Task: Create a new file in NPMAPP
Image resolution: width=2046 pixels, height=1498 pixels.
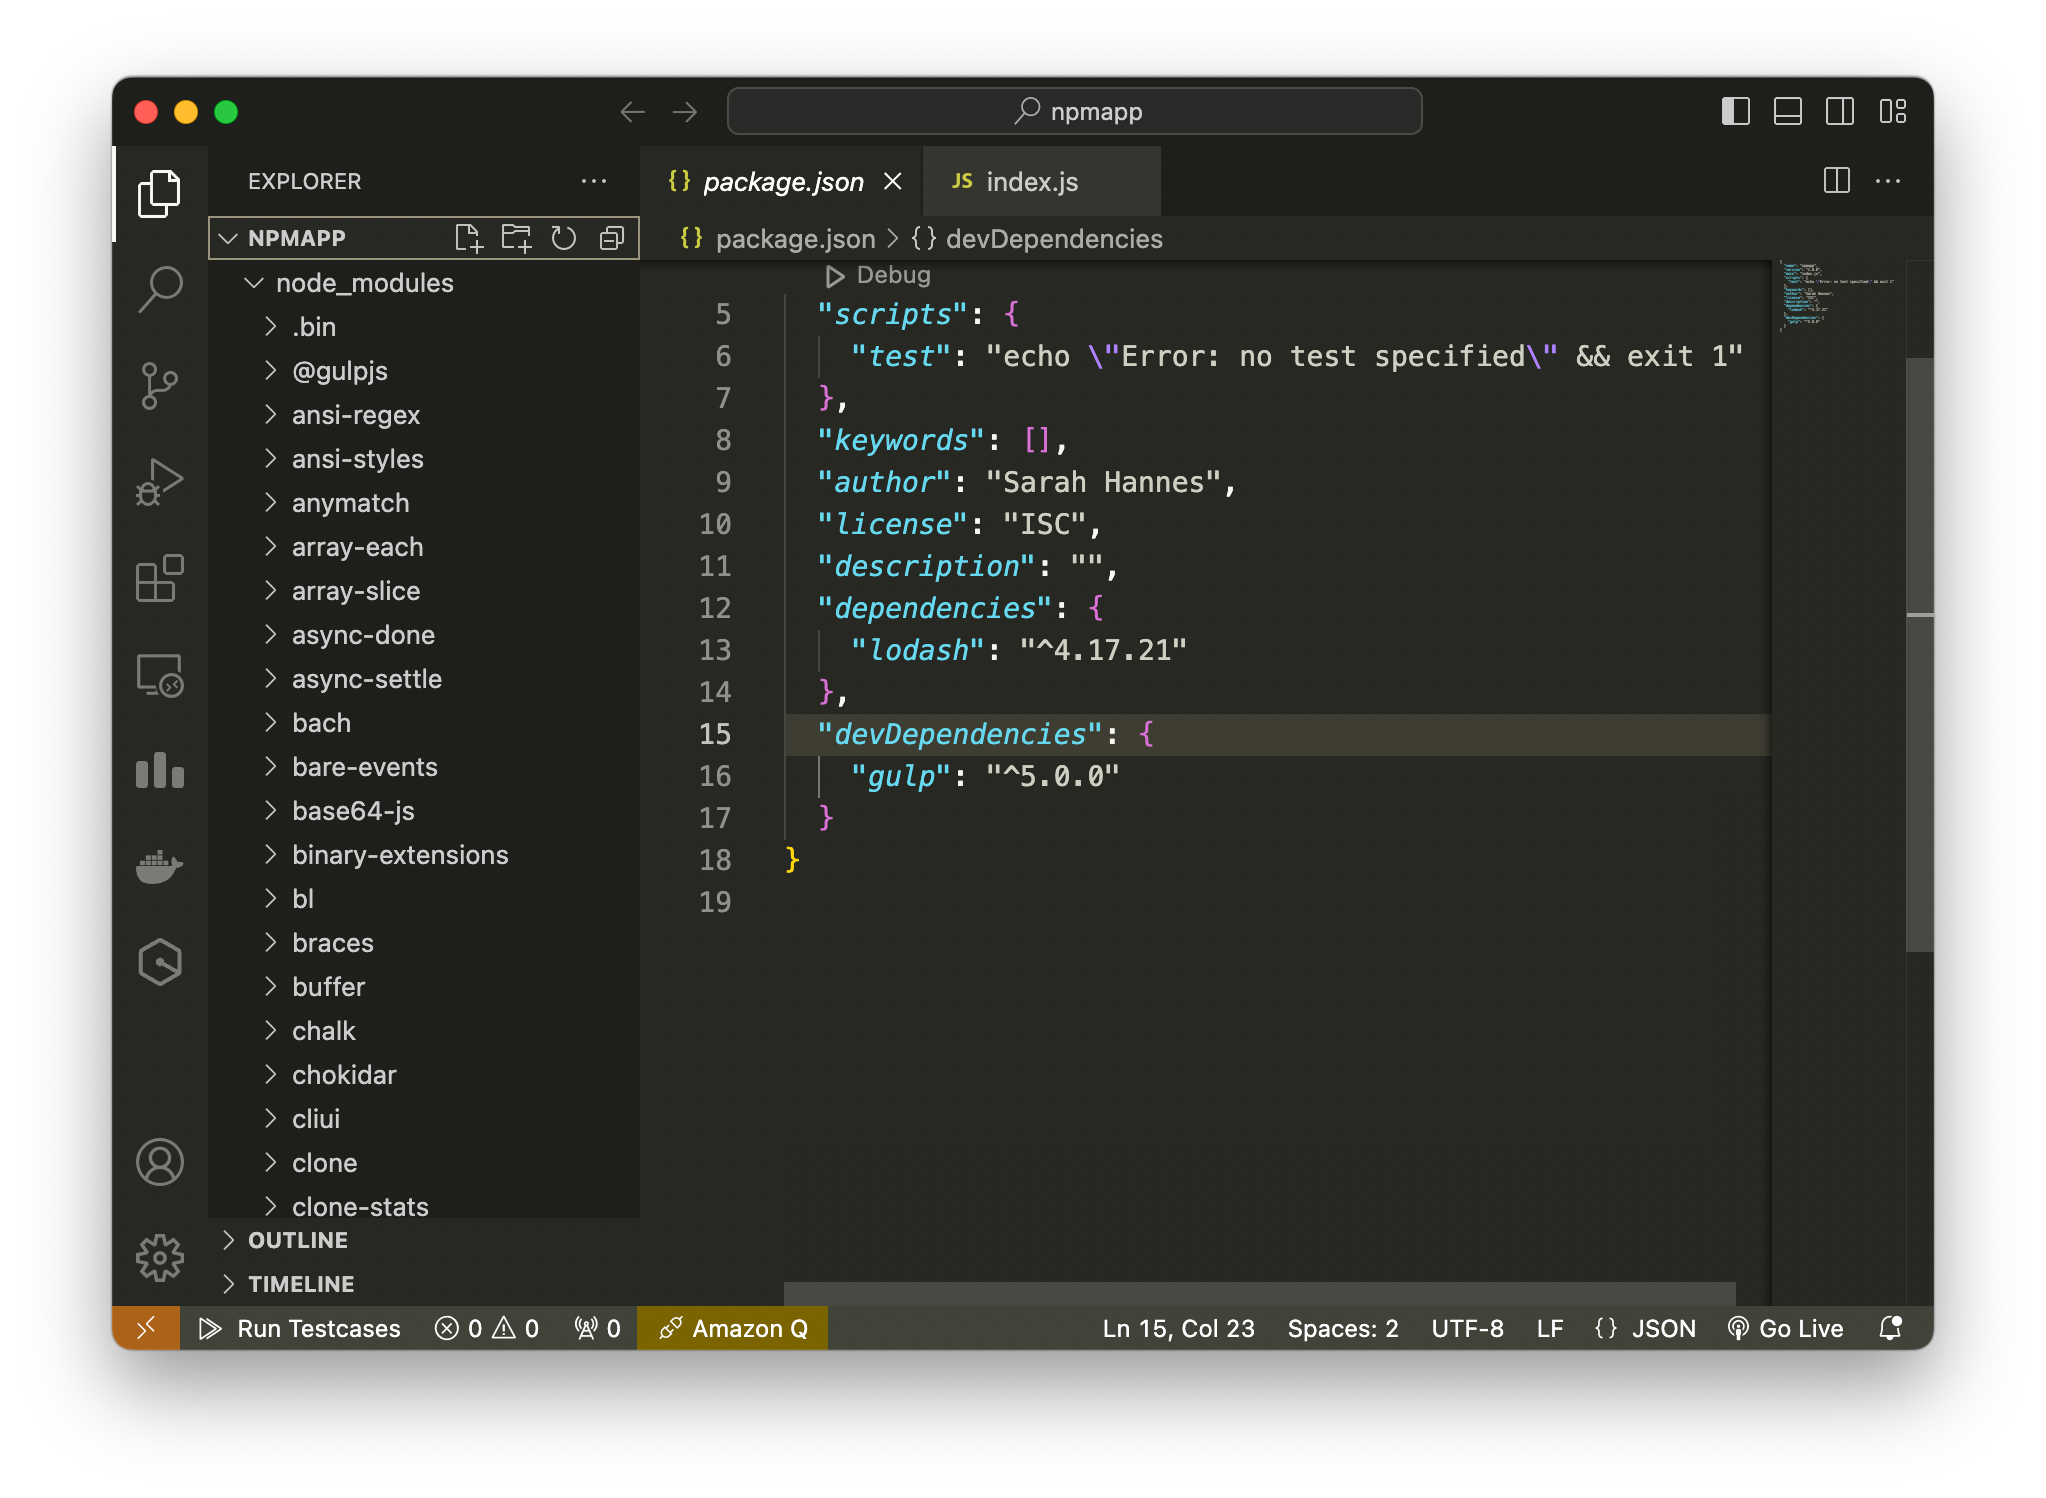Action: click(468, 238)
